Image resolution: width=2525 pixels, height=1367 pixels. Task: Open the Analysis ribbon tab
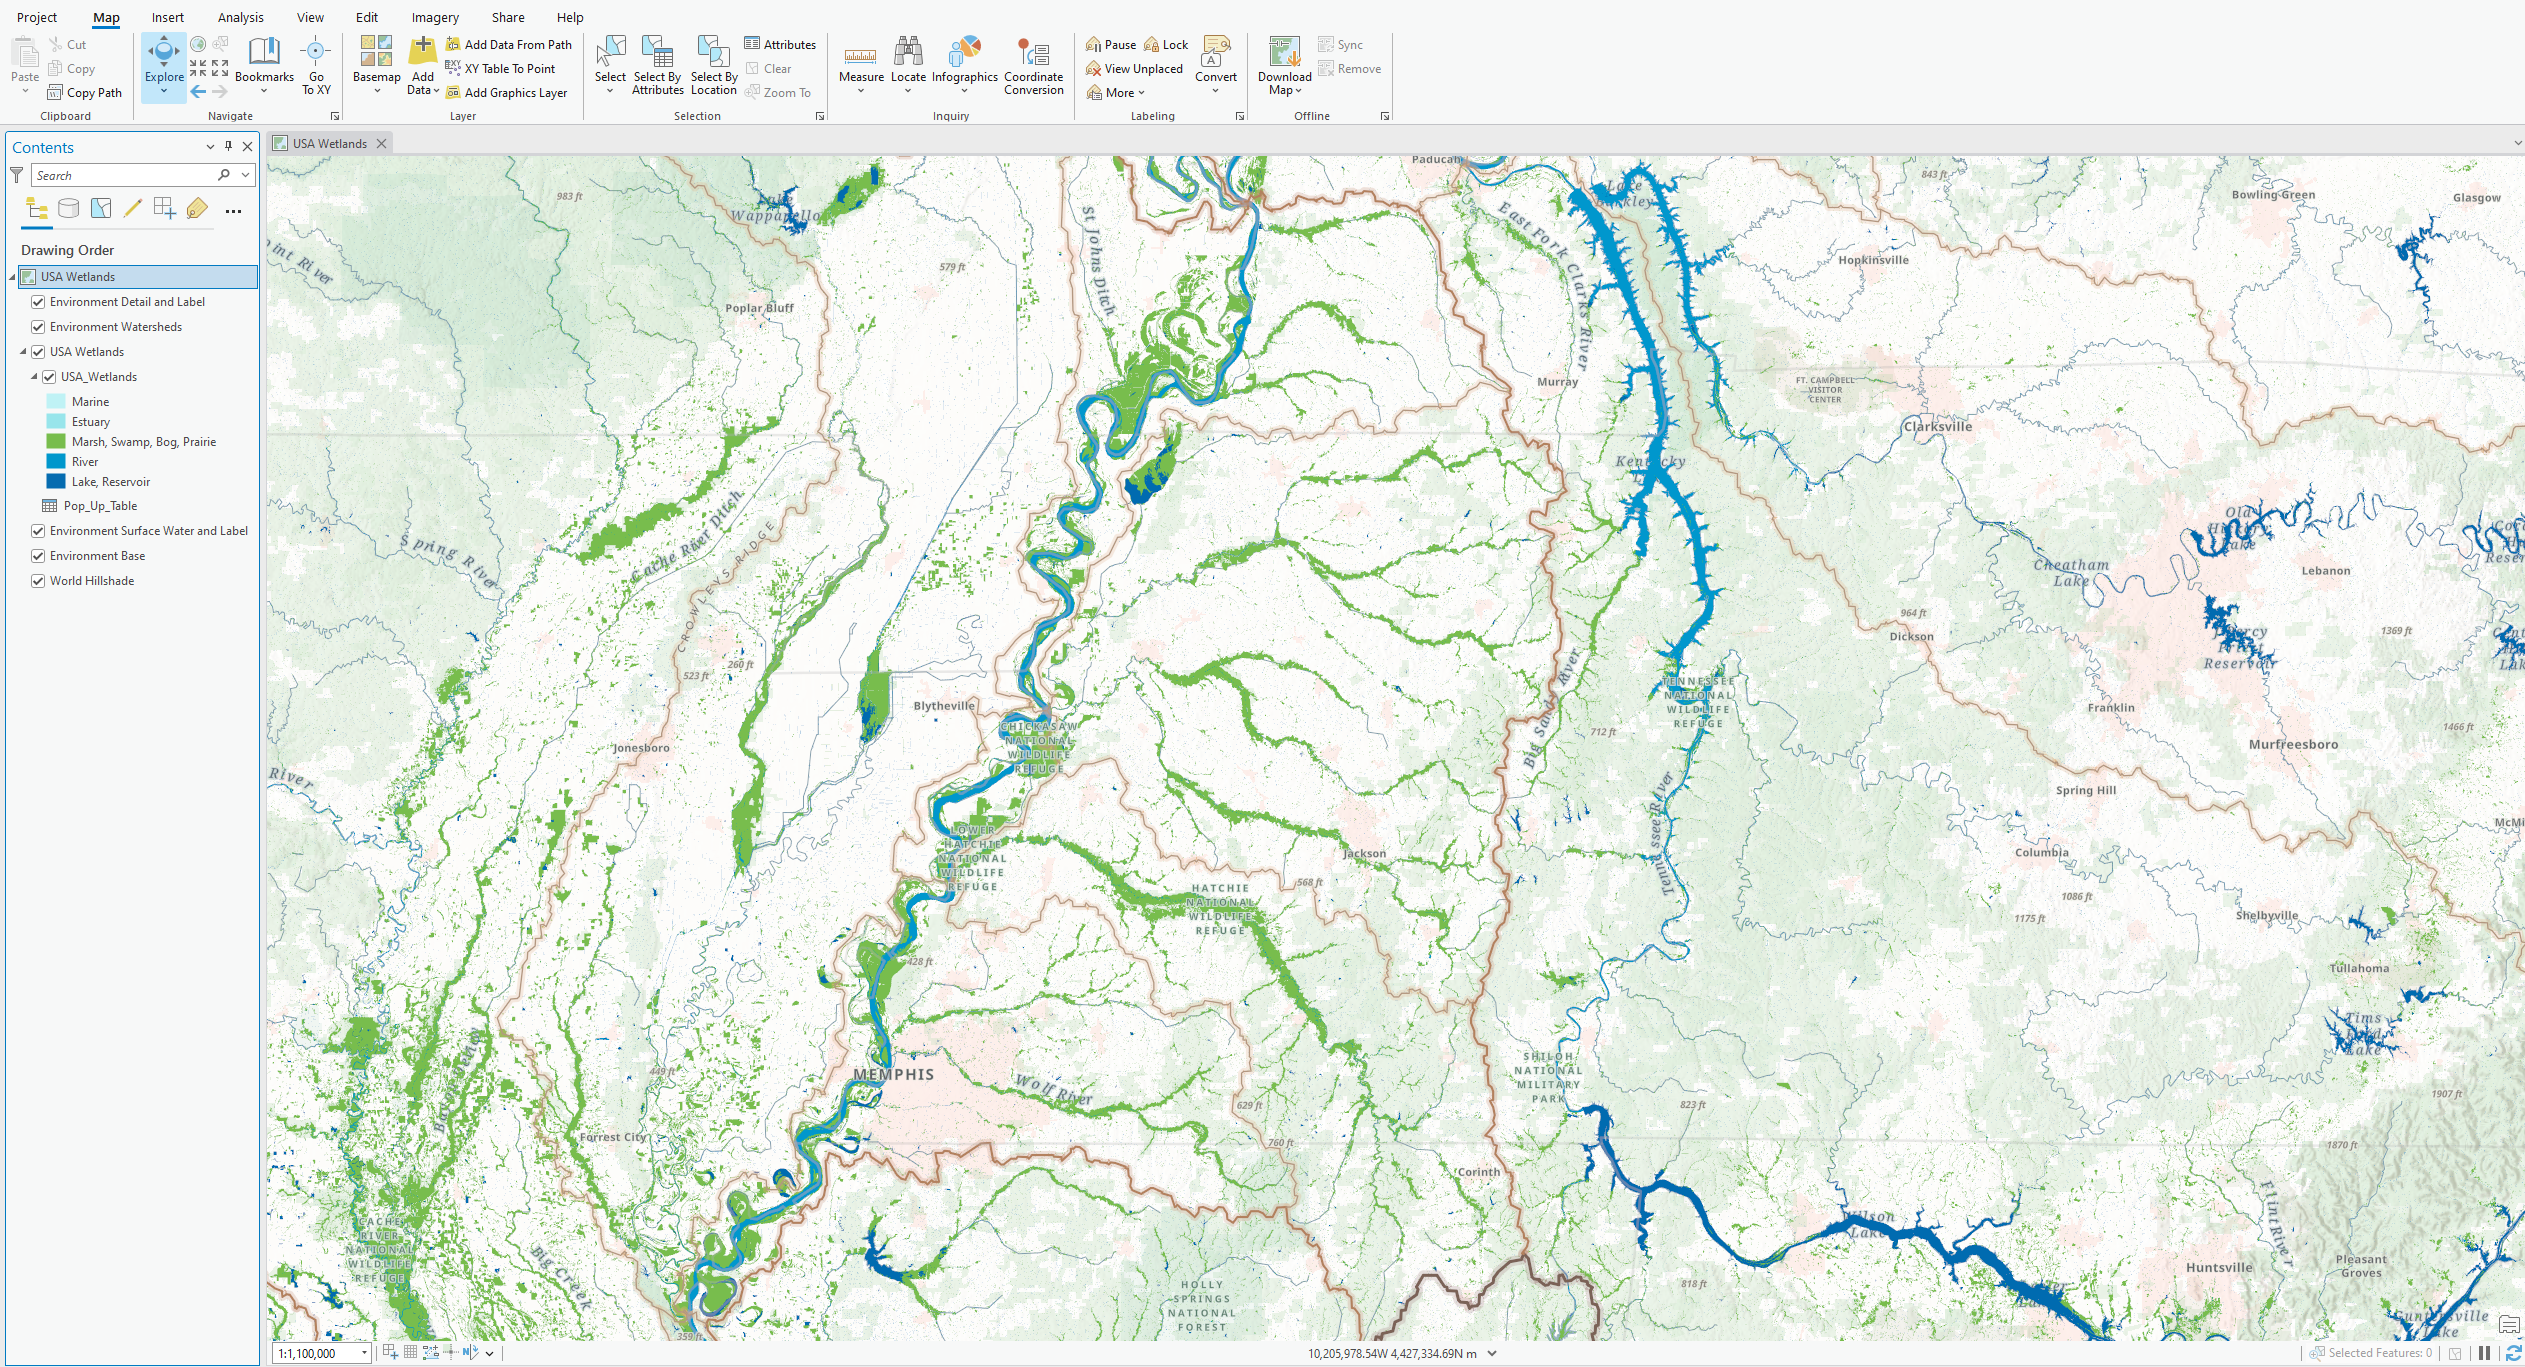point(240,17)
